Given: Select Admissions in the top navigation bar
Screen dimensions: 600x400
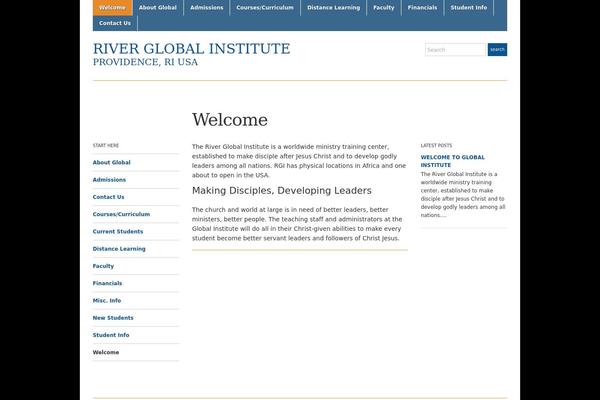Looking at the screenshot, I should (207, 8).
